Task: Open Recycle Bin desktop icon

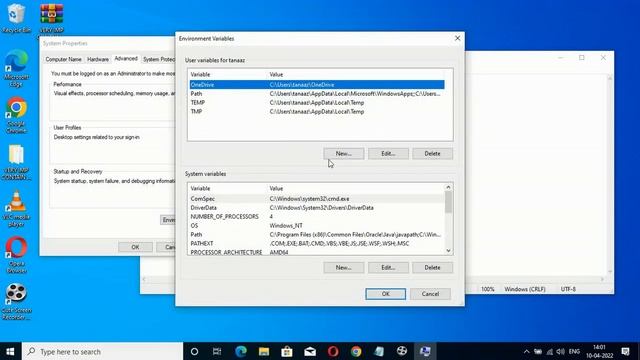Action: coord(16,17)
